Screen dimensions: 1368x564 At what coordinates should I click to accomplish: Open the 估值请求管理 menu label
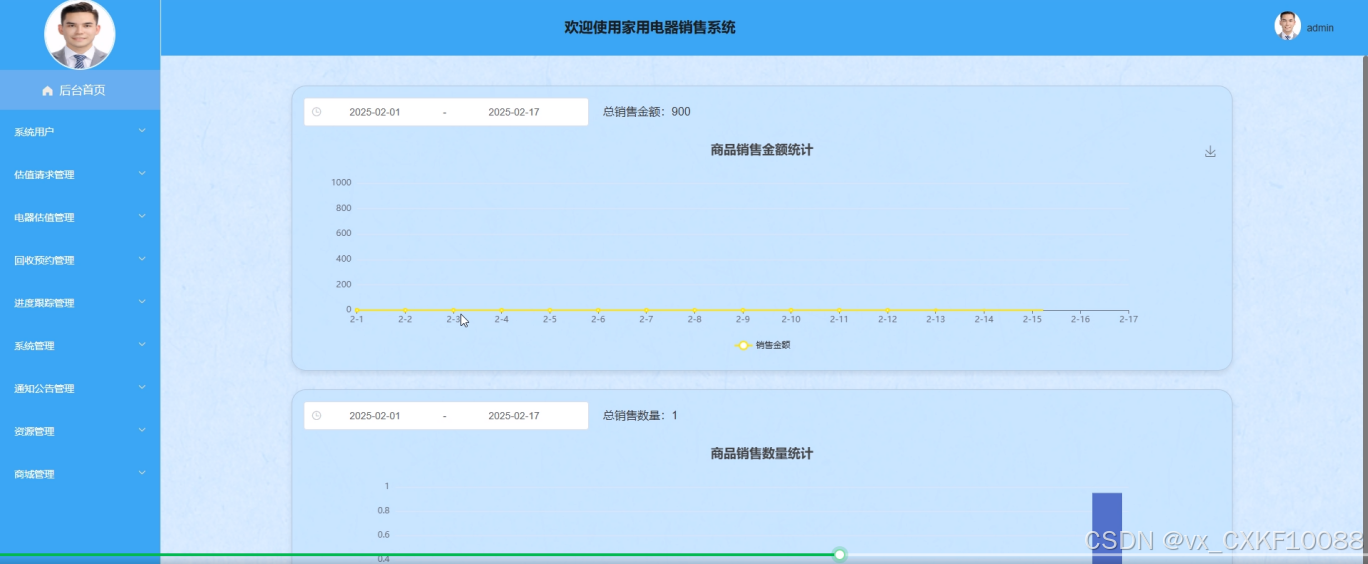pyautogui.click(x=44, y=175)
